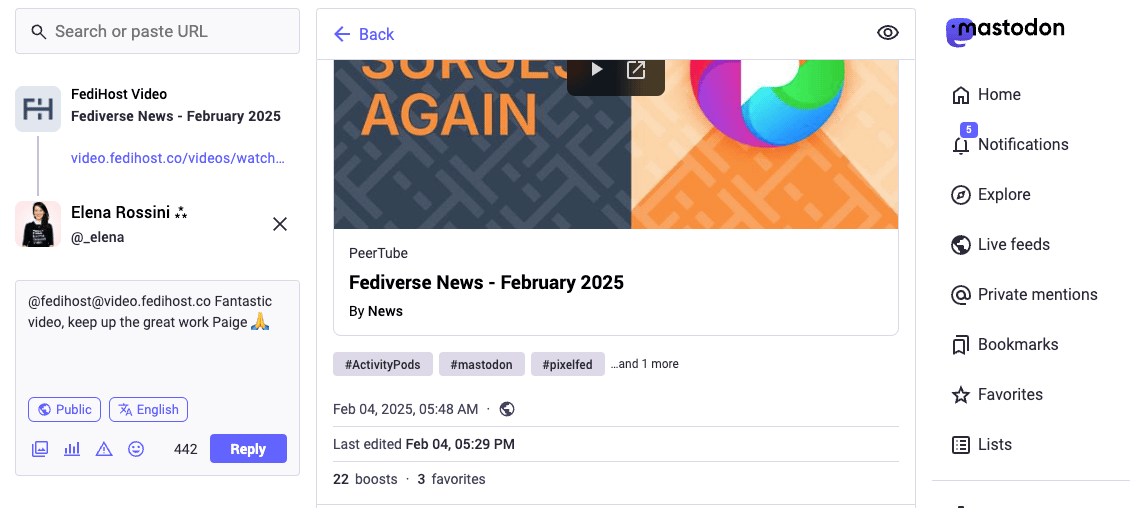Screen dimensions: 1130x508
Task: Expand the ...and 1 more hashtags
Action: pos(644,364)
